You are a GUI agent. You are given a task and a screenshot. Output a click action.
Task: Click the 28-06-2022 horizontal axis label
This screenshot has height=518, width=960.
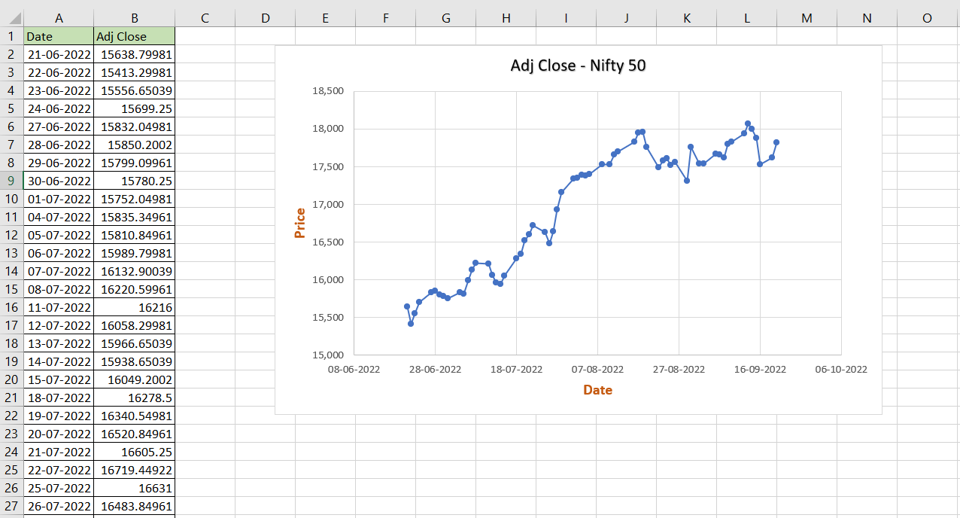435,369
